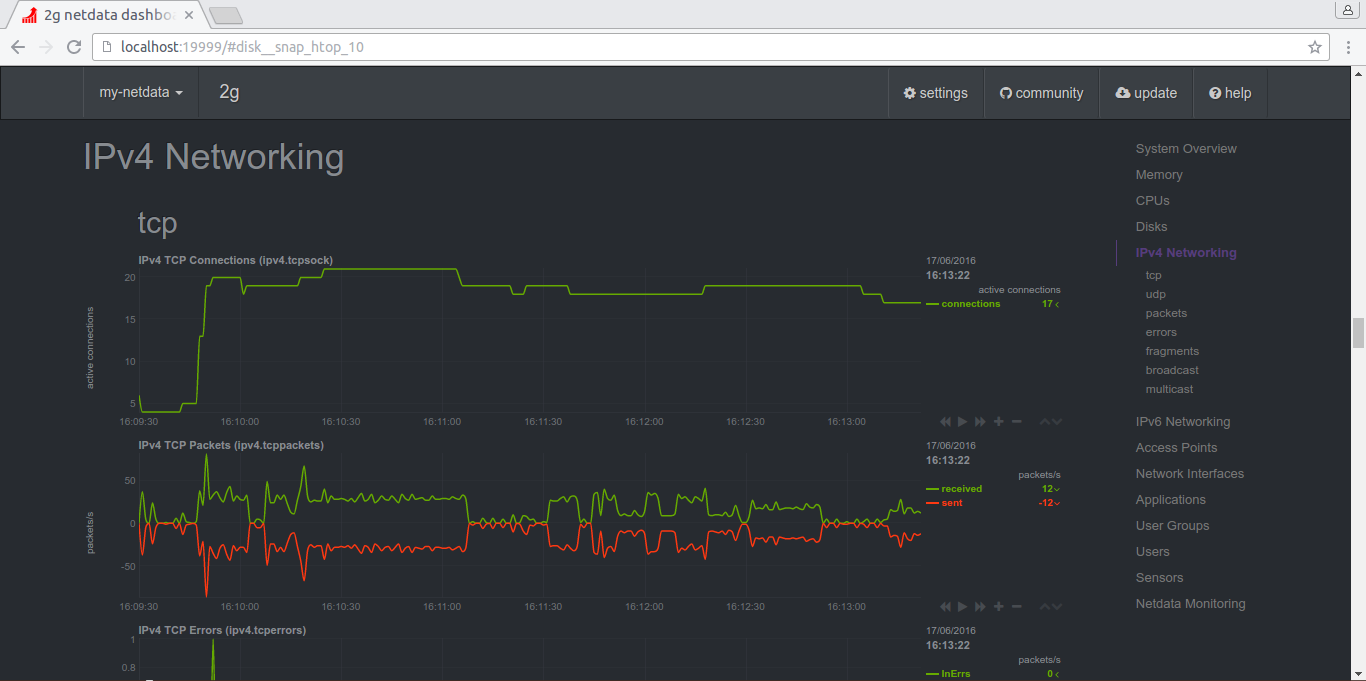Open the browser user profile icon

pyautogui.click(x=1347, y=9)
